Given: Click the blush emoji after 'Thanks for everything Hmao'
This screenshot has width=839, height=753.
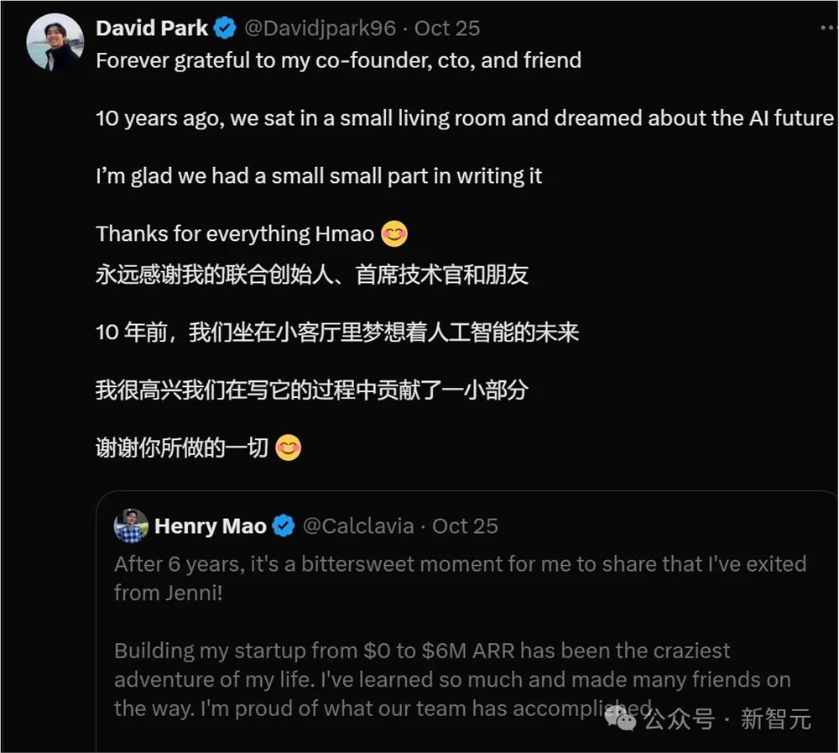Looking at the screenshot, I should (x=394, y=234).
